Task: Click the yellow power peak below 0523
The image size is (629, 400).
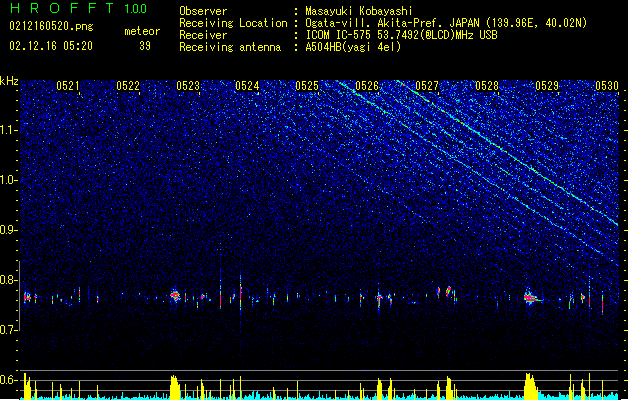Action: (174, 387)
